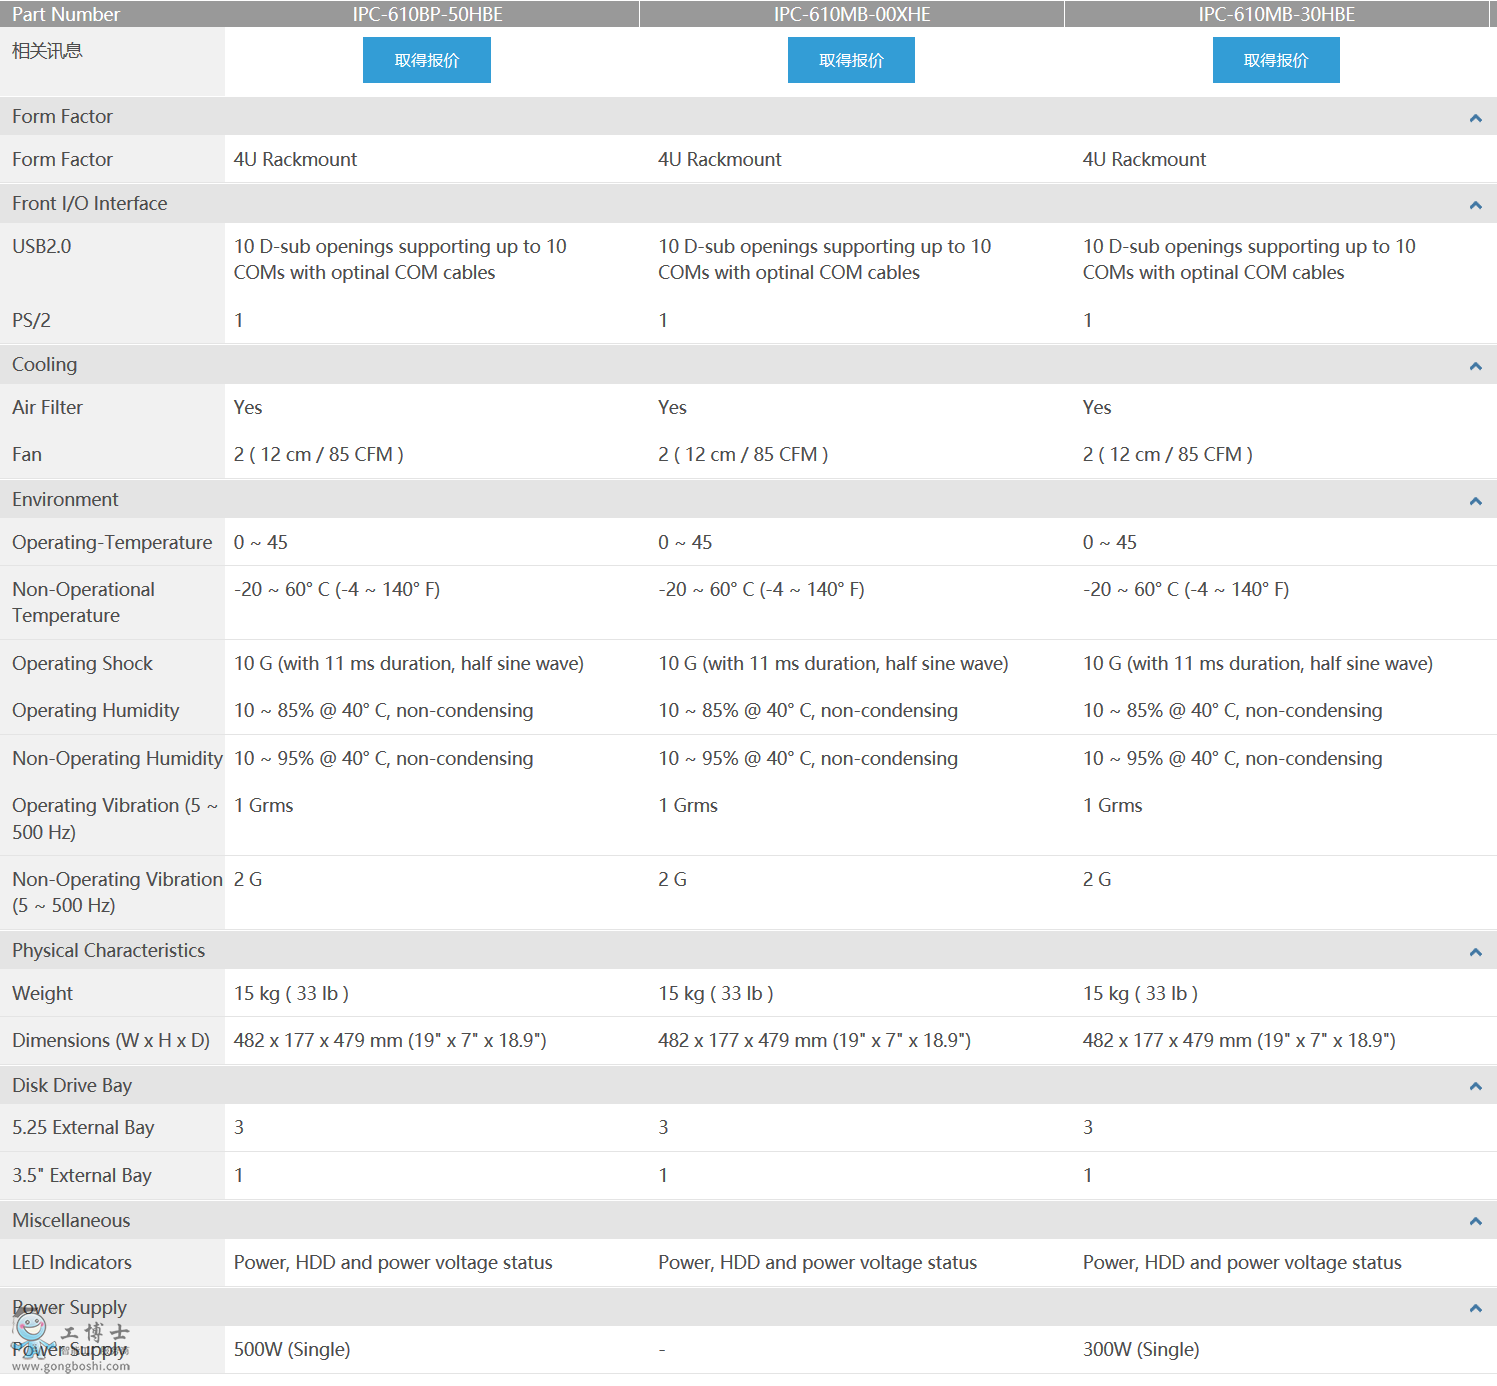
Task: Collapse the Power Supply section chevron
Action: point(1475,1308)
